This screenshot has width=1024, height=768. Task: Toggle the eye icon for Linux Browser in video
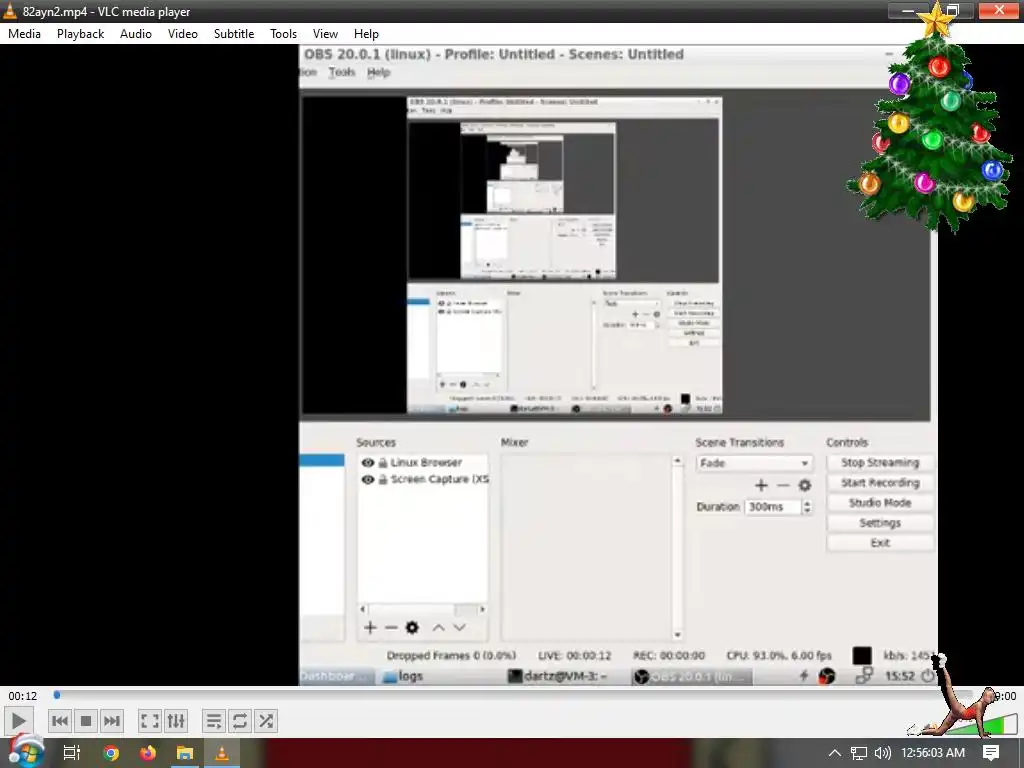coord(368,462)
